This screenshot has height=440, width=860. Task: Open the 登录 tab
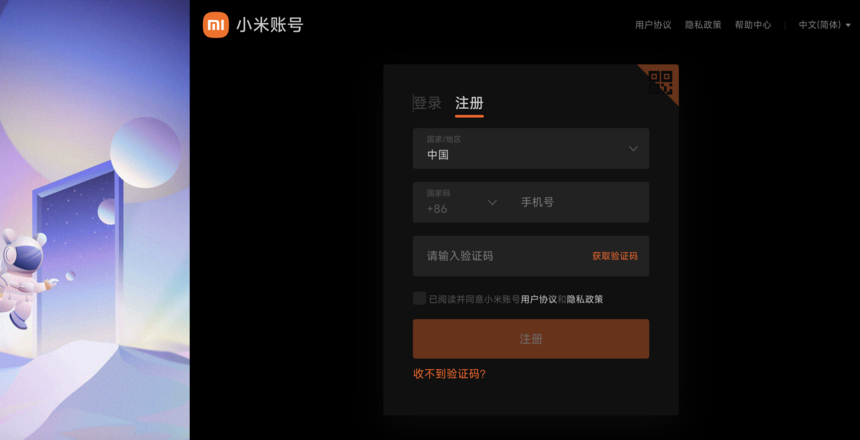(x=427, y=103)
